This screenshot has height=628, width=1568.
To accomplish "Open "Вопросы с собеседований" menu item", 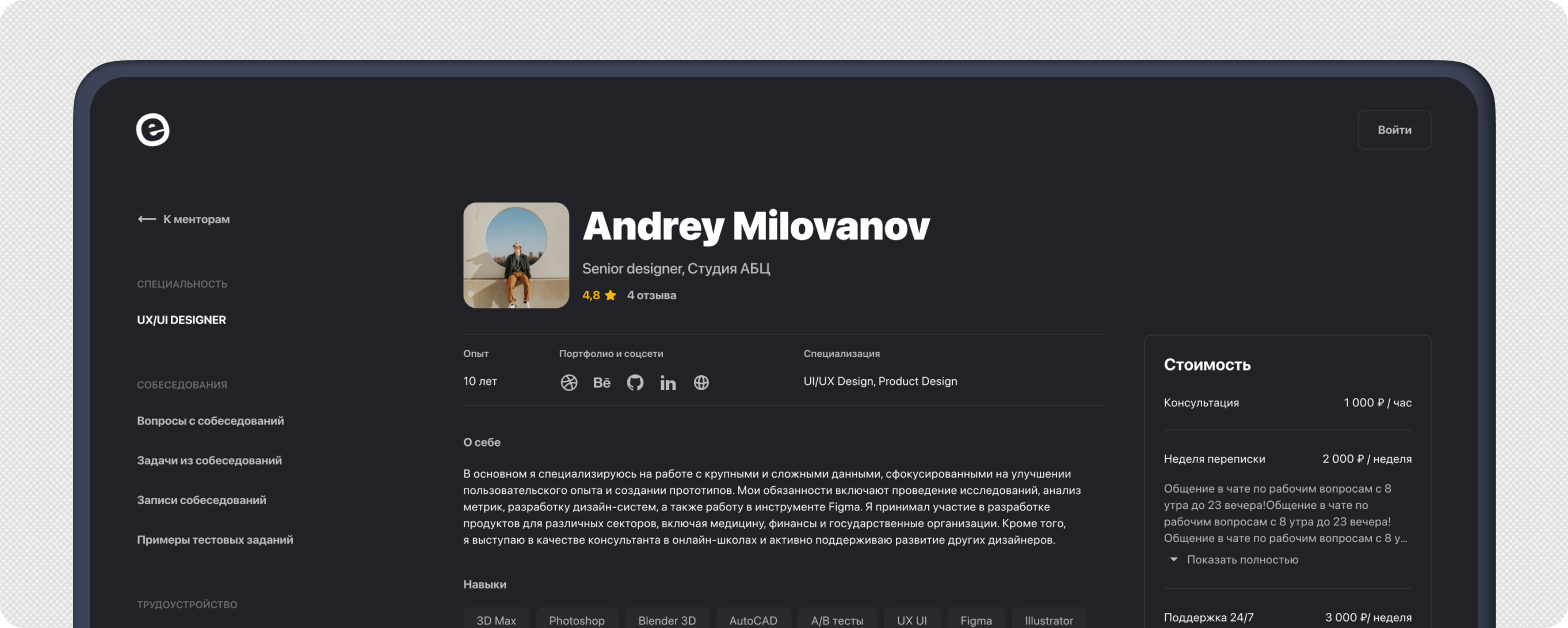I will click(x=210, y=421).
